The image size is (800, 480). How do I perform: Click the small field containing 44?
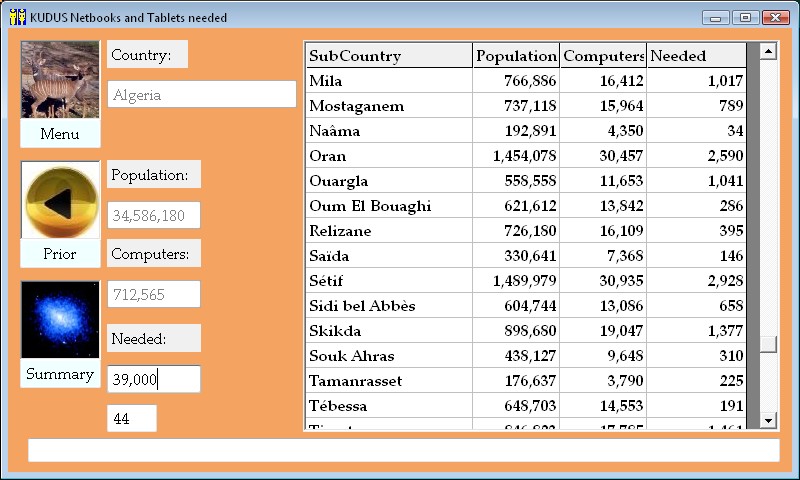click(132, 419)
